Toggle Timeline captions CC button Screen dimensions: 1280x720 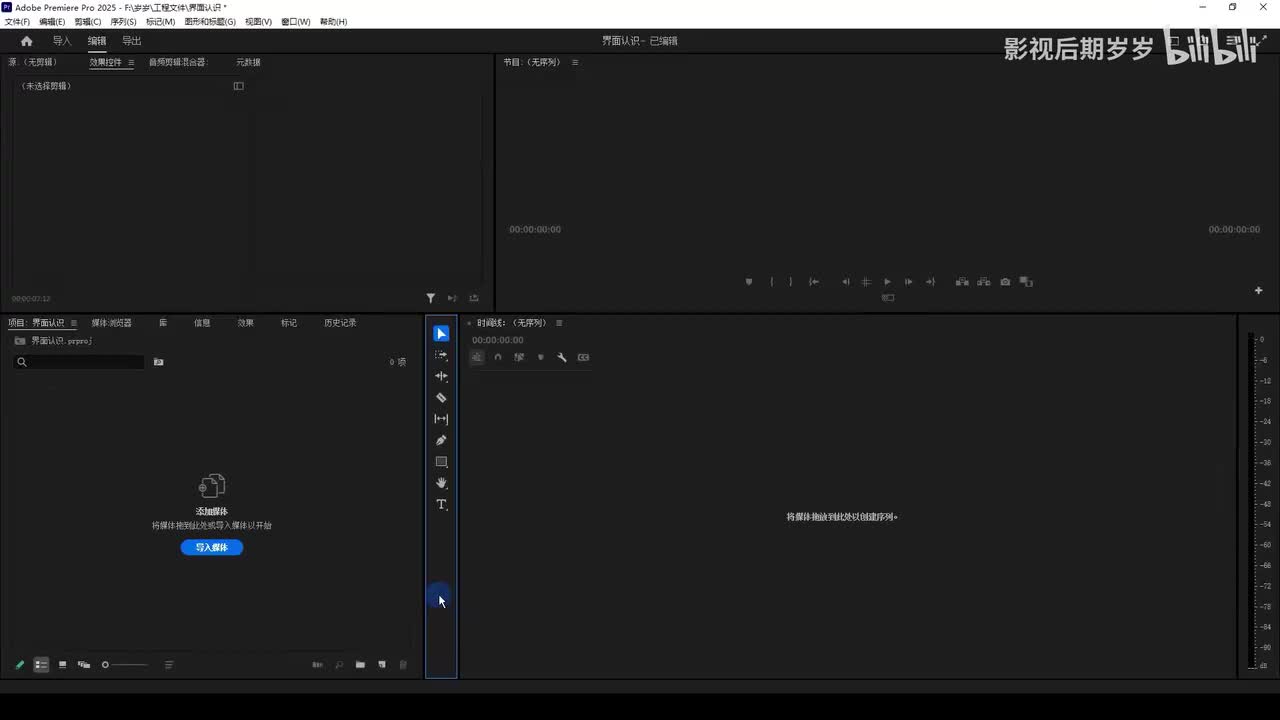click(x=583, y=357)
